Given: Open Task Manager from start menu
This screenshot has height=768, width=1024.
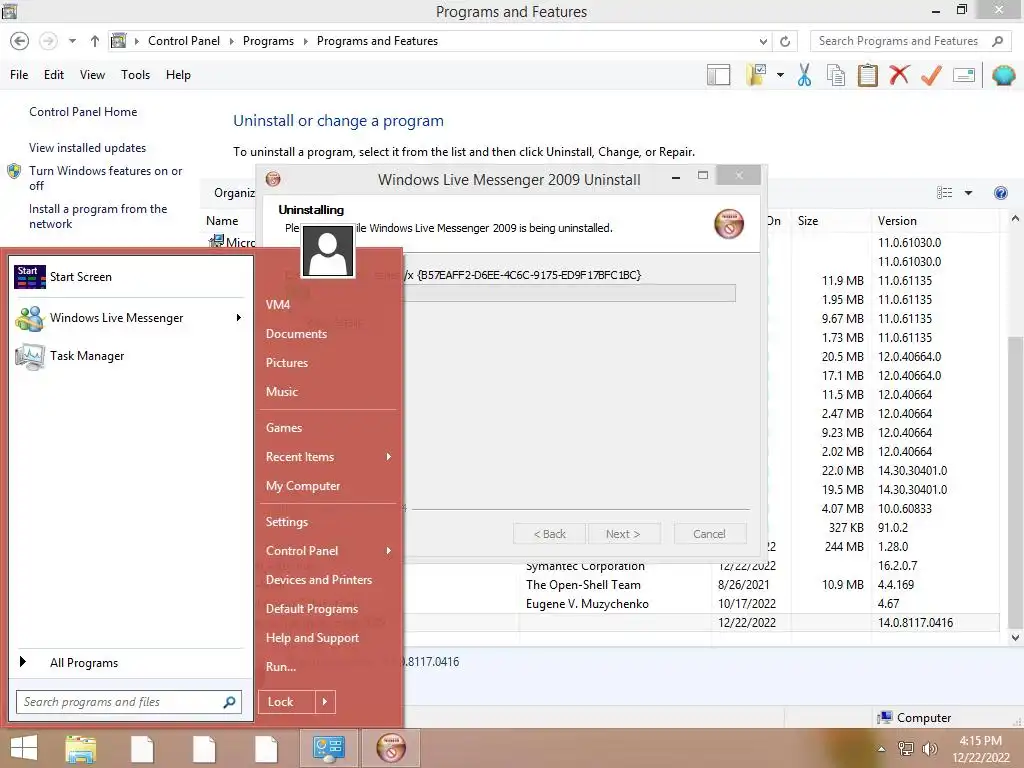Looking at the screenshot, I should [129, 356].
